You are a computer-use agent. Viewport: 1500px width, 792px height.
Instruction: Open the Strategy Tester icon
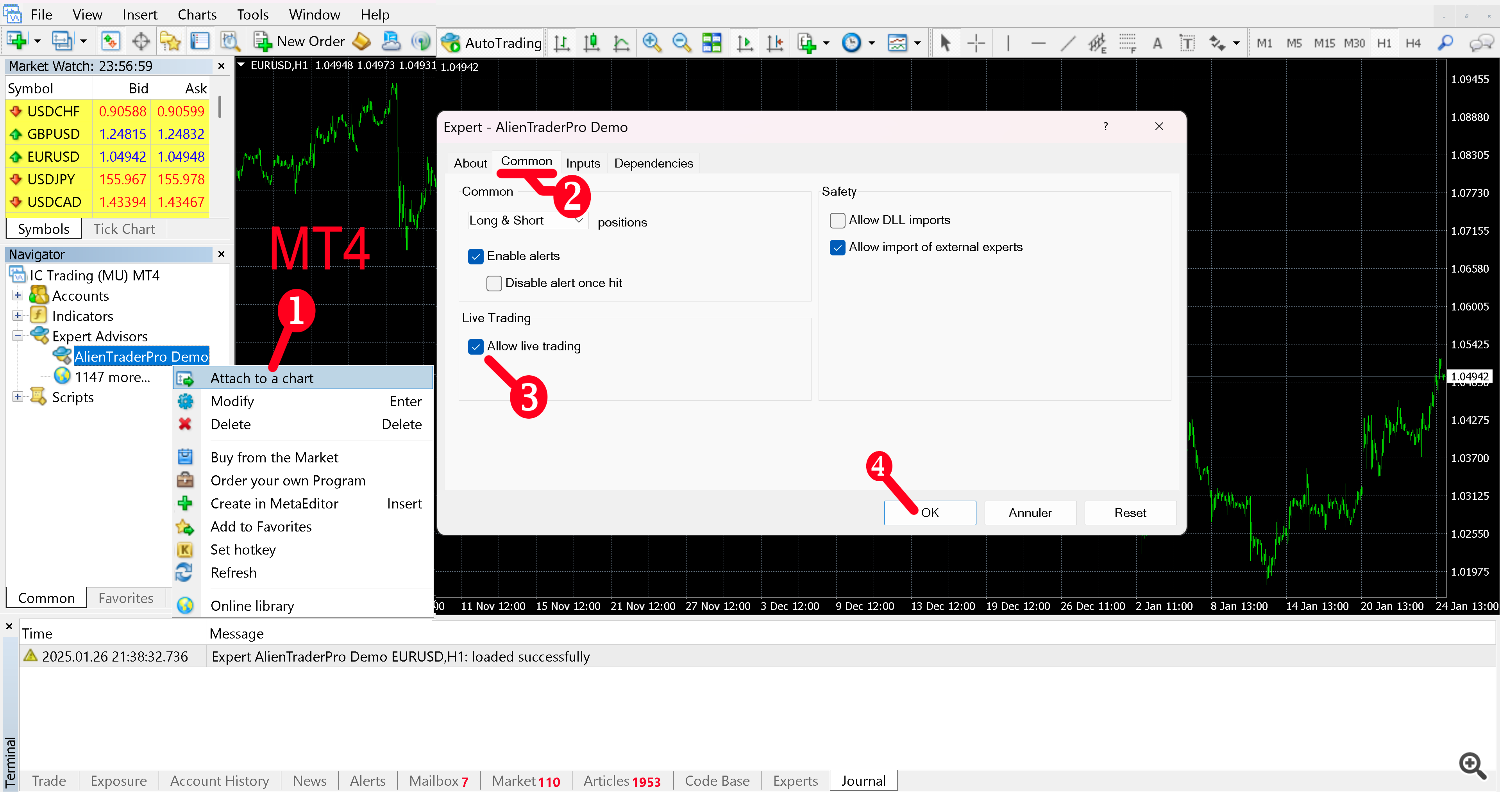coord(231,42)
